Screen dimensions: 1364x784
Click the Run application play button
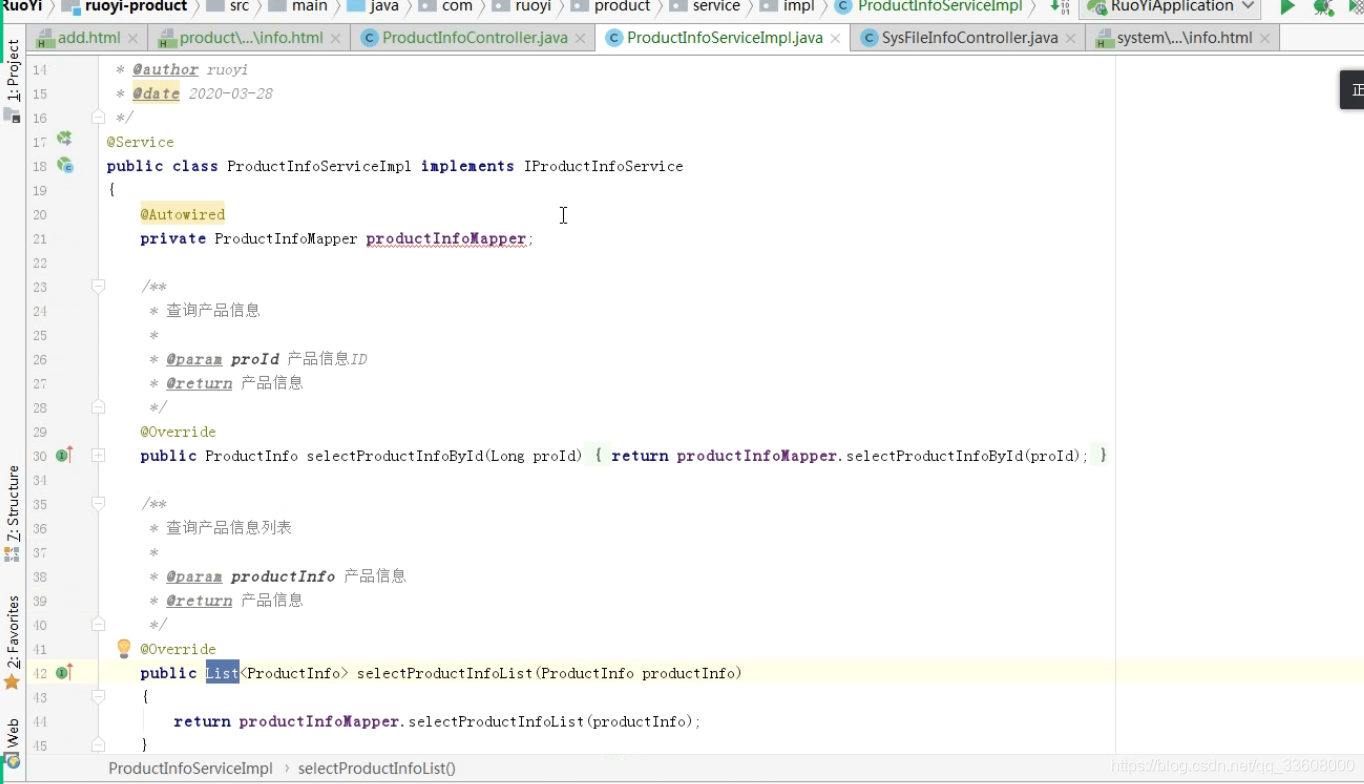[1288, 7]
